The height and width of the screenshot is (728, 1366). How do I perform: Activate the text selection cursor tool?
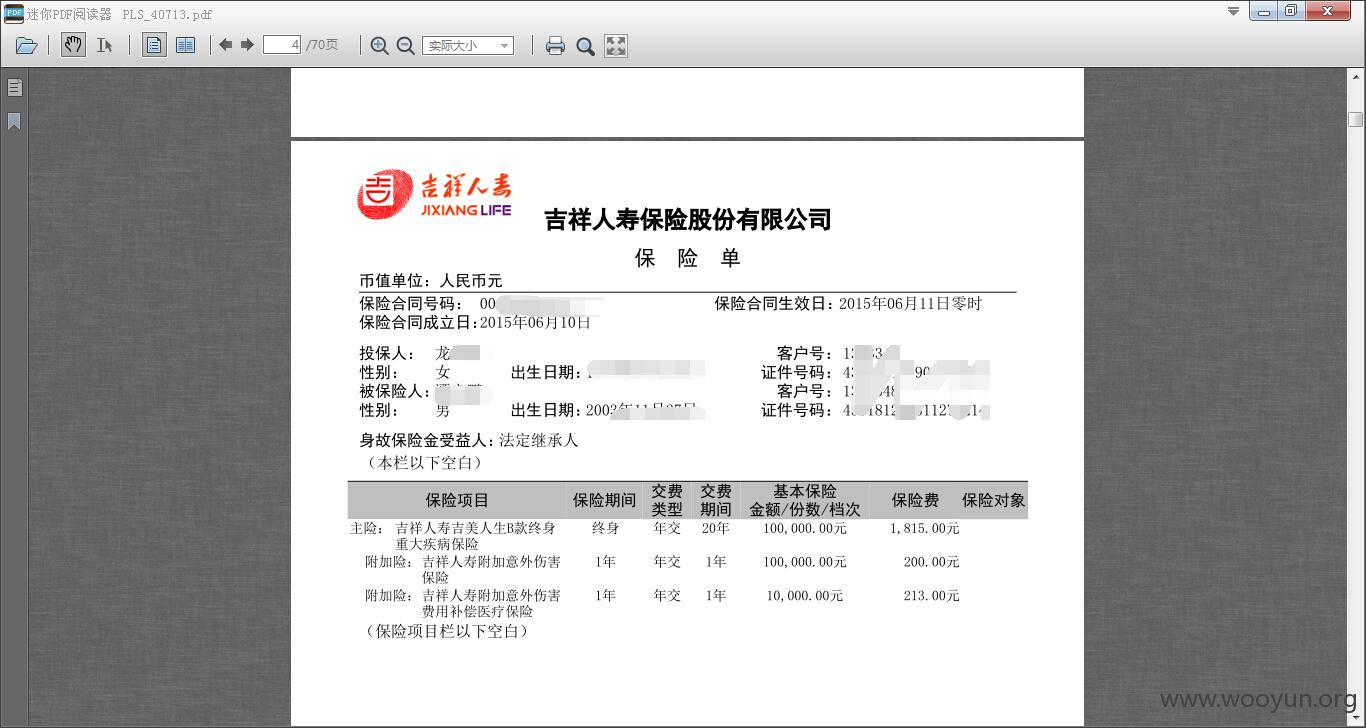104,45
